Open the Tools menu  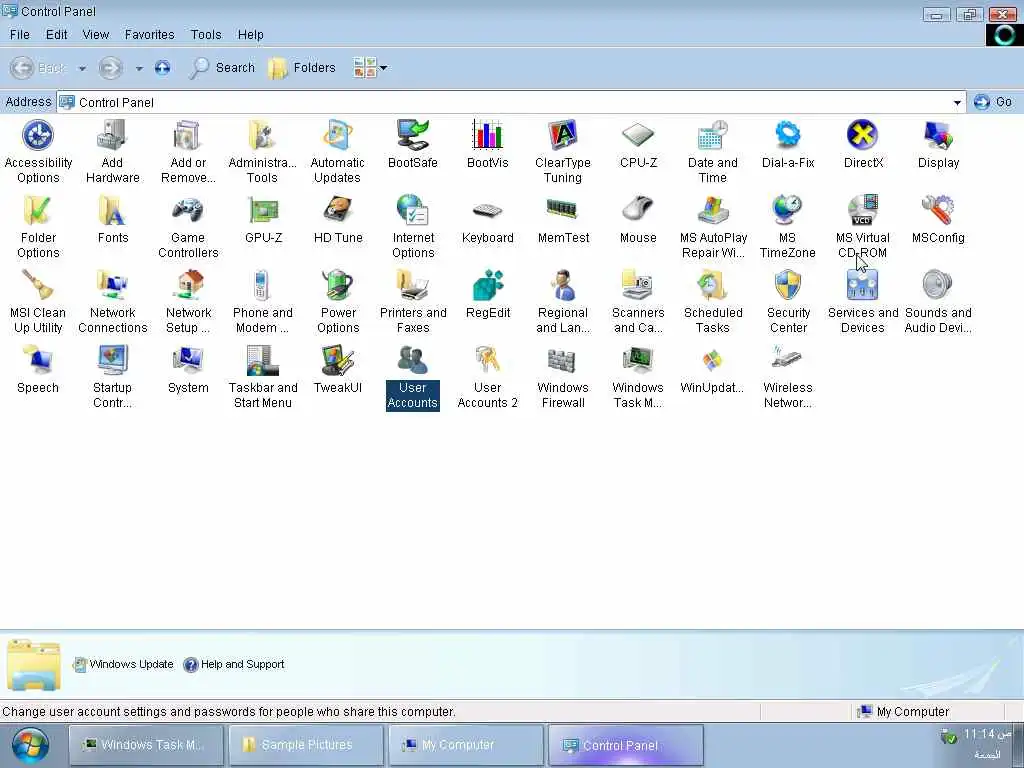coord(206,35)
